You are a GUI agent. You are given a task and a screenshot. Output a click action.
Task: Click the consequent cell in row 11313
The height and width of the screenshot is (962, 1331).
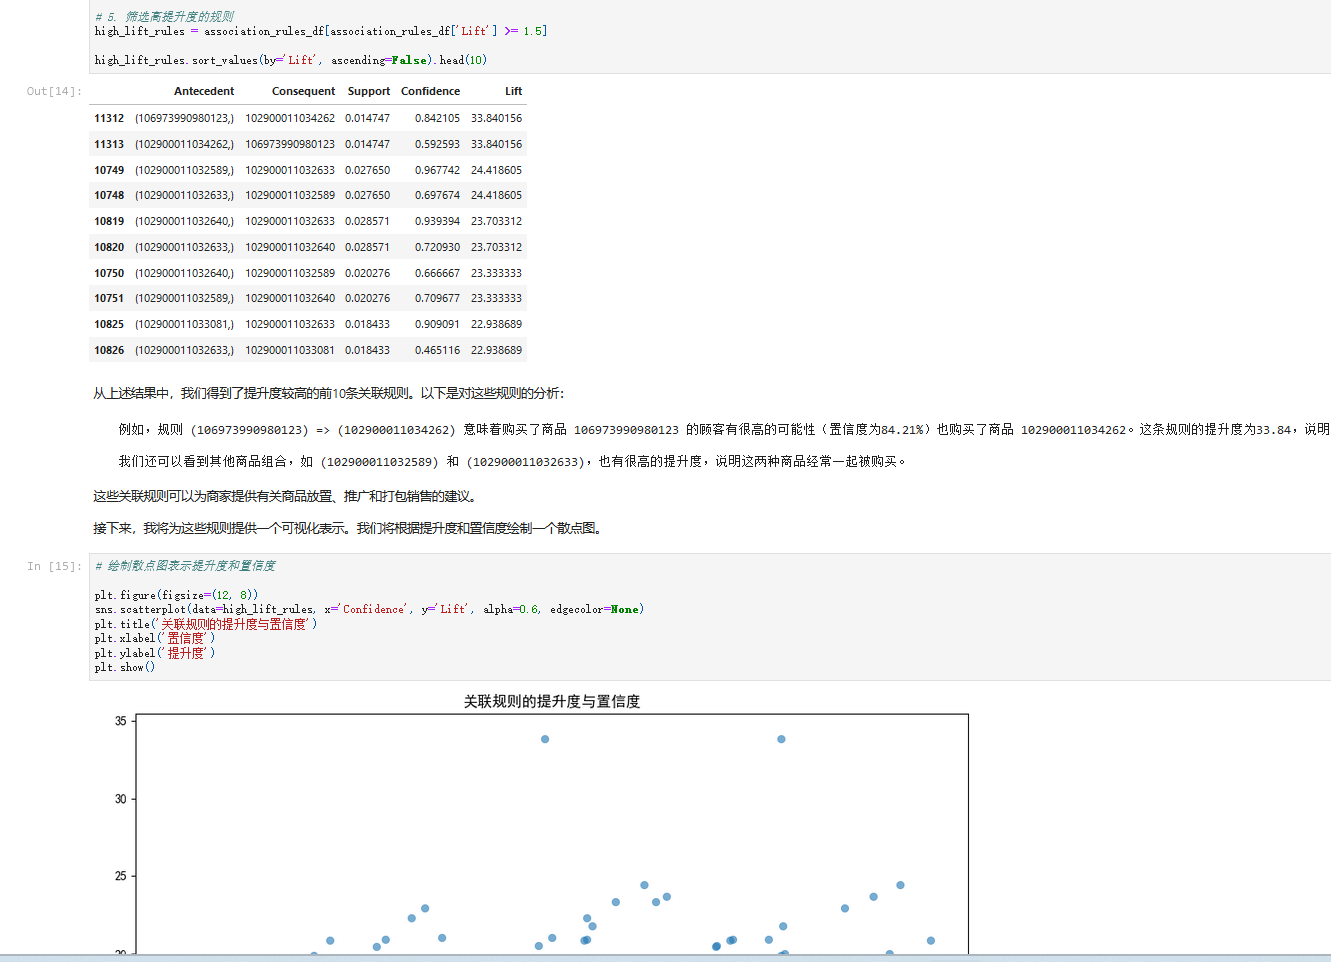pos(290,144)
